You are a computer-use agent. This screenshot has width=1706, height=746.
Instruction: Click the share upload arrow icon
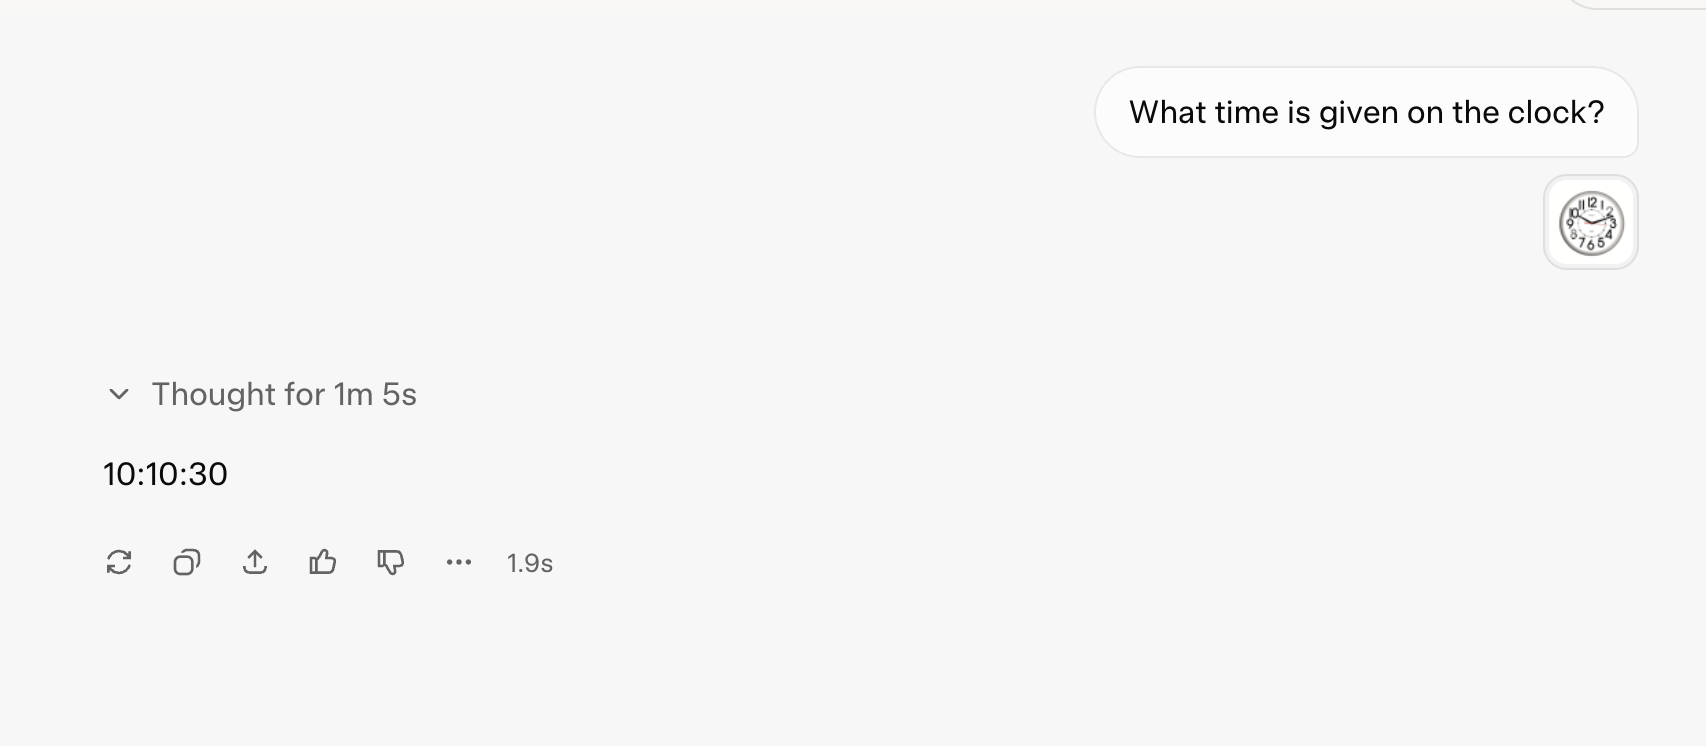[x=255, y=563]
